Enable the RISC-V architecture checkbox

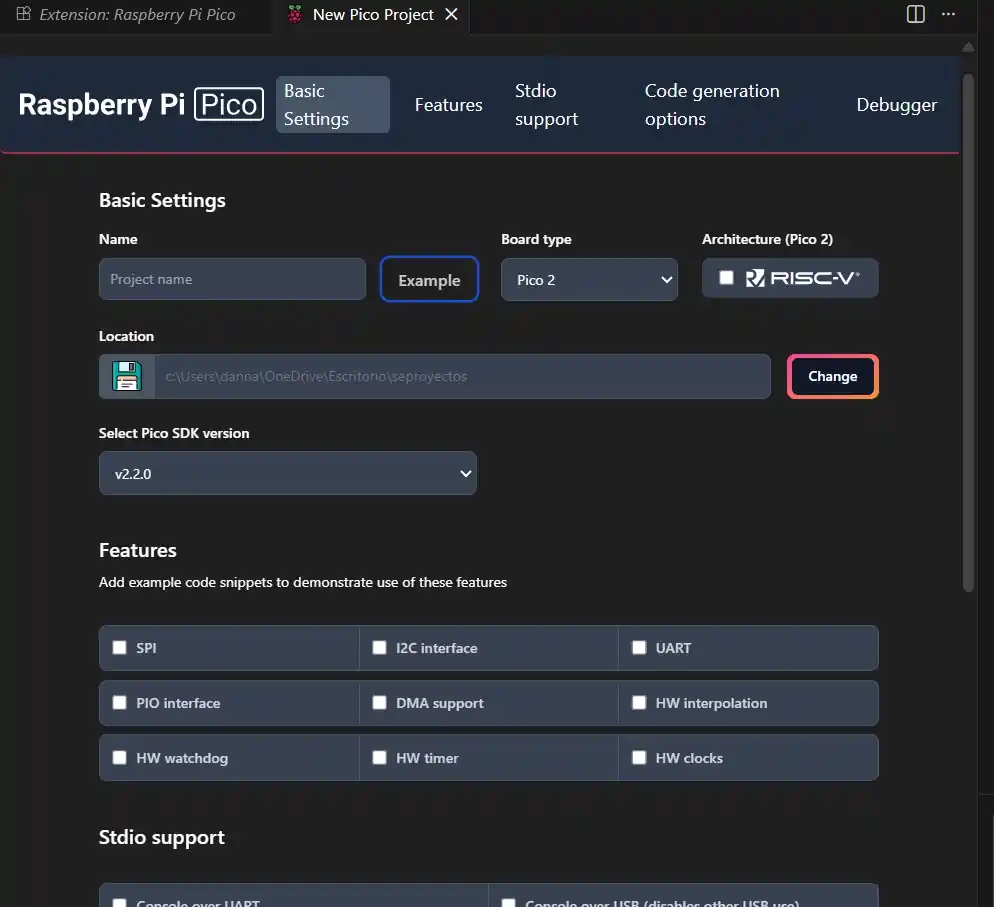[727, 278]
